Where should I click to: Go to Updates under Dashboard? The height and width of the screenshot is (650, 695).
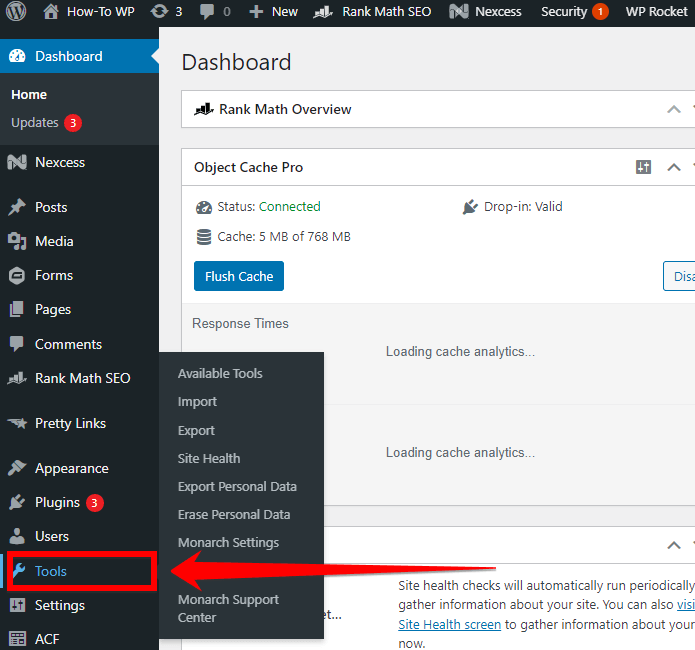(x=35, y=122)
